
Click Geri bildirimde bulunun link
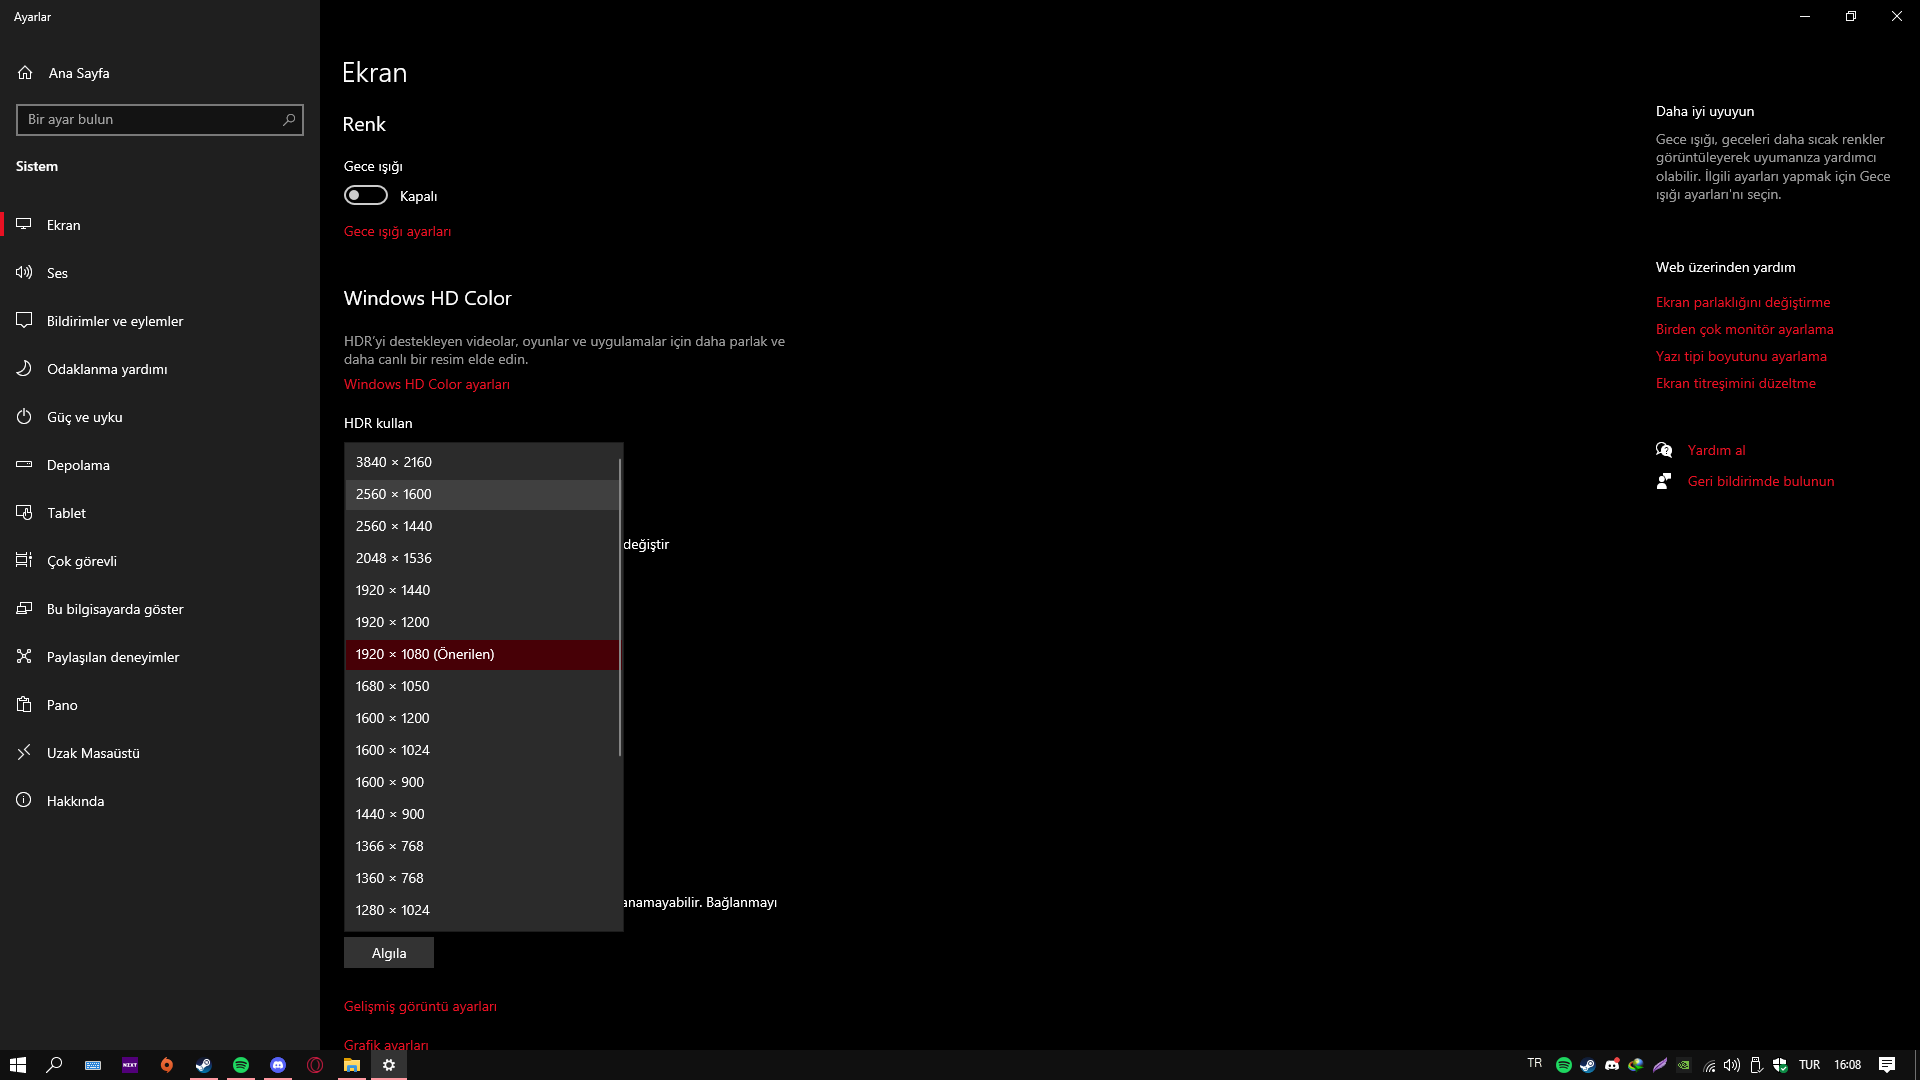coord(1761,481)
